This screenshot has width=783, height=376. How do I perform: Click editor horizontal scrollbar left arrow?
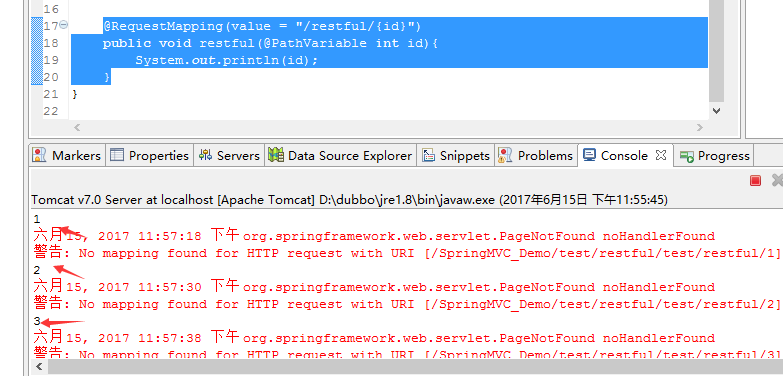[x=77, y=127]
